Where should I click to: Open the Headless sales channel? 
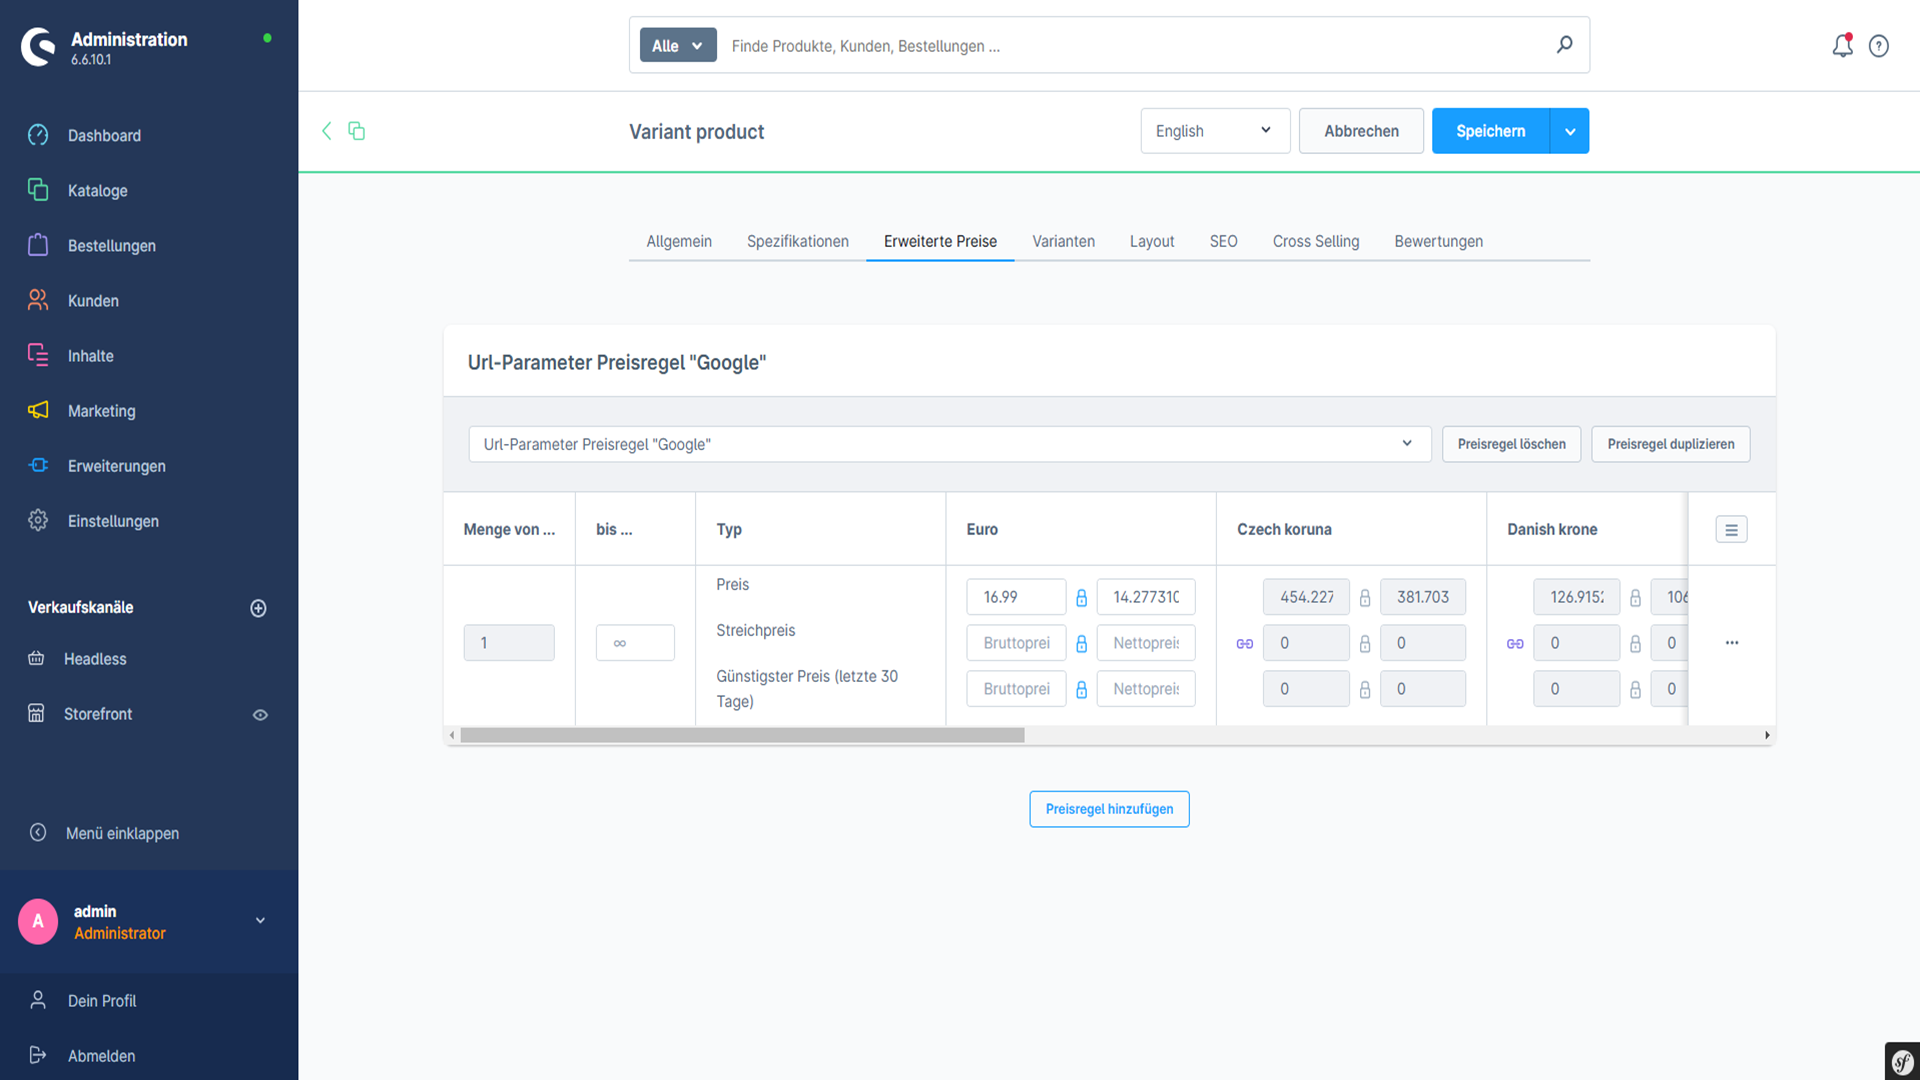click(x=95, y=659)
